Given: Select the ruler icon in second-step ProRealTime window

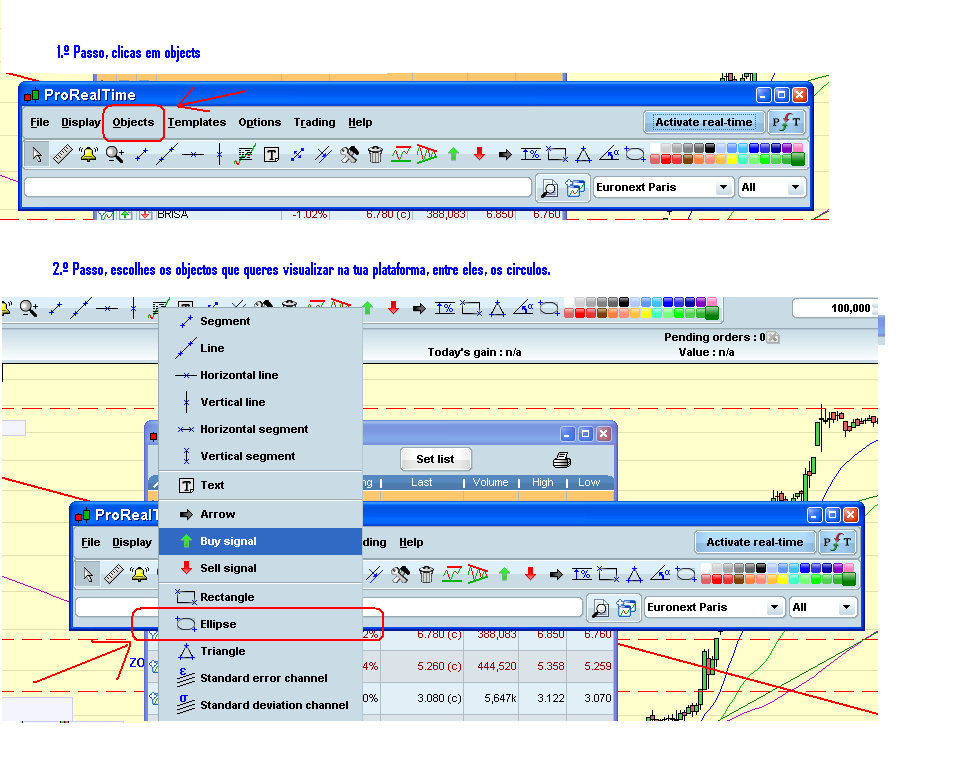Looking at the screenshot, I should coord(114,574).
